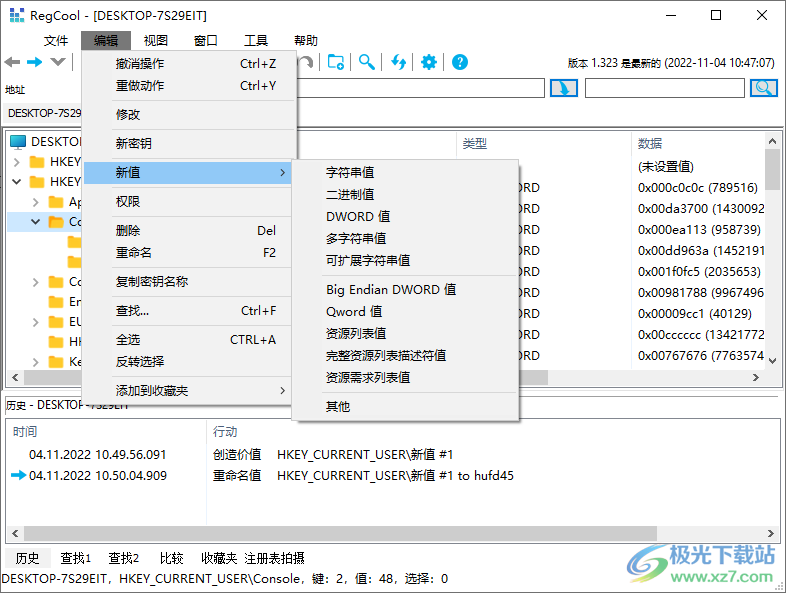The image size is (786, 593).
Task: Choose 新密钥 in the edit menu
Action: [x=188, y=144]
